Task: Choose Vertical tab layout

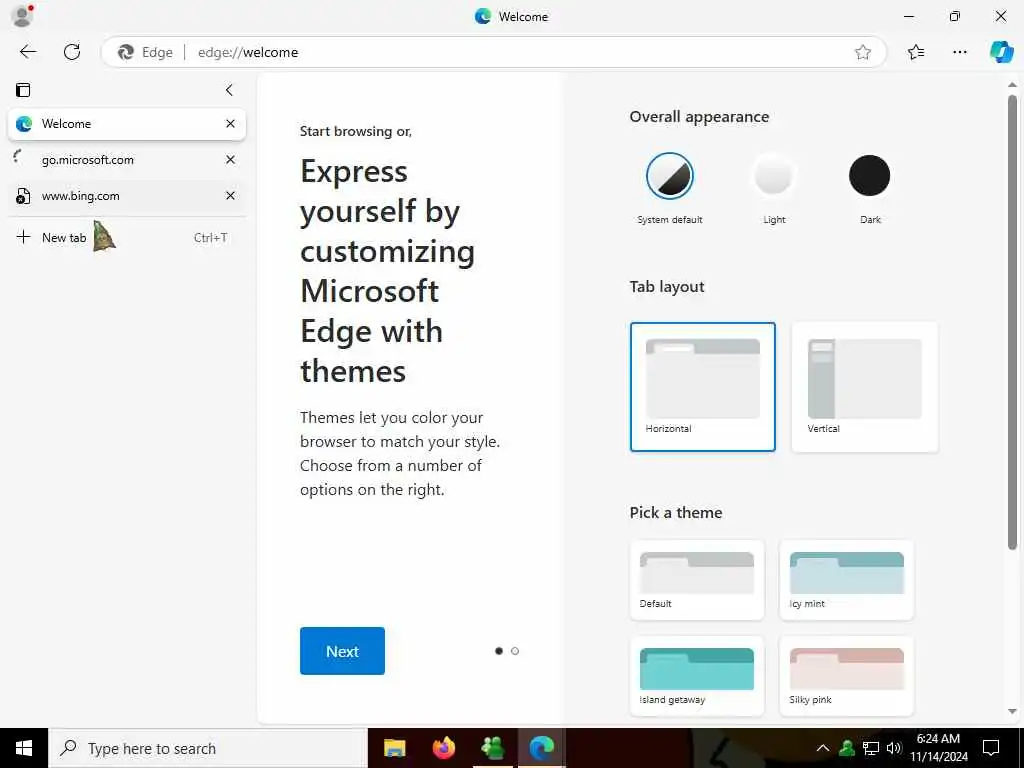Action: [865, 387]
